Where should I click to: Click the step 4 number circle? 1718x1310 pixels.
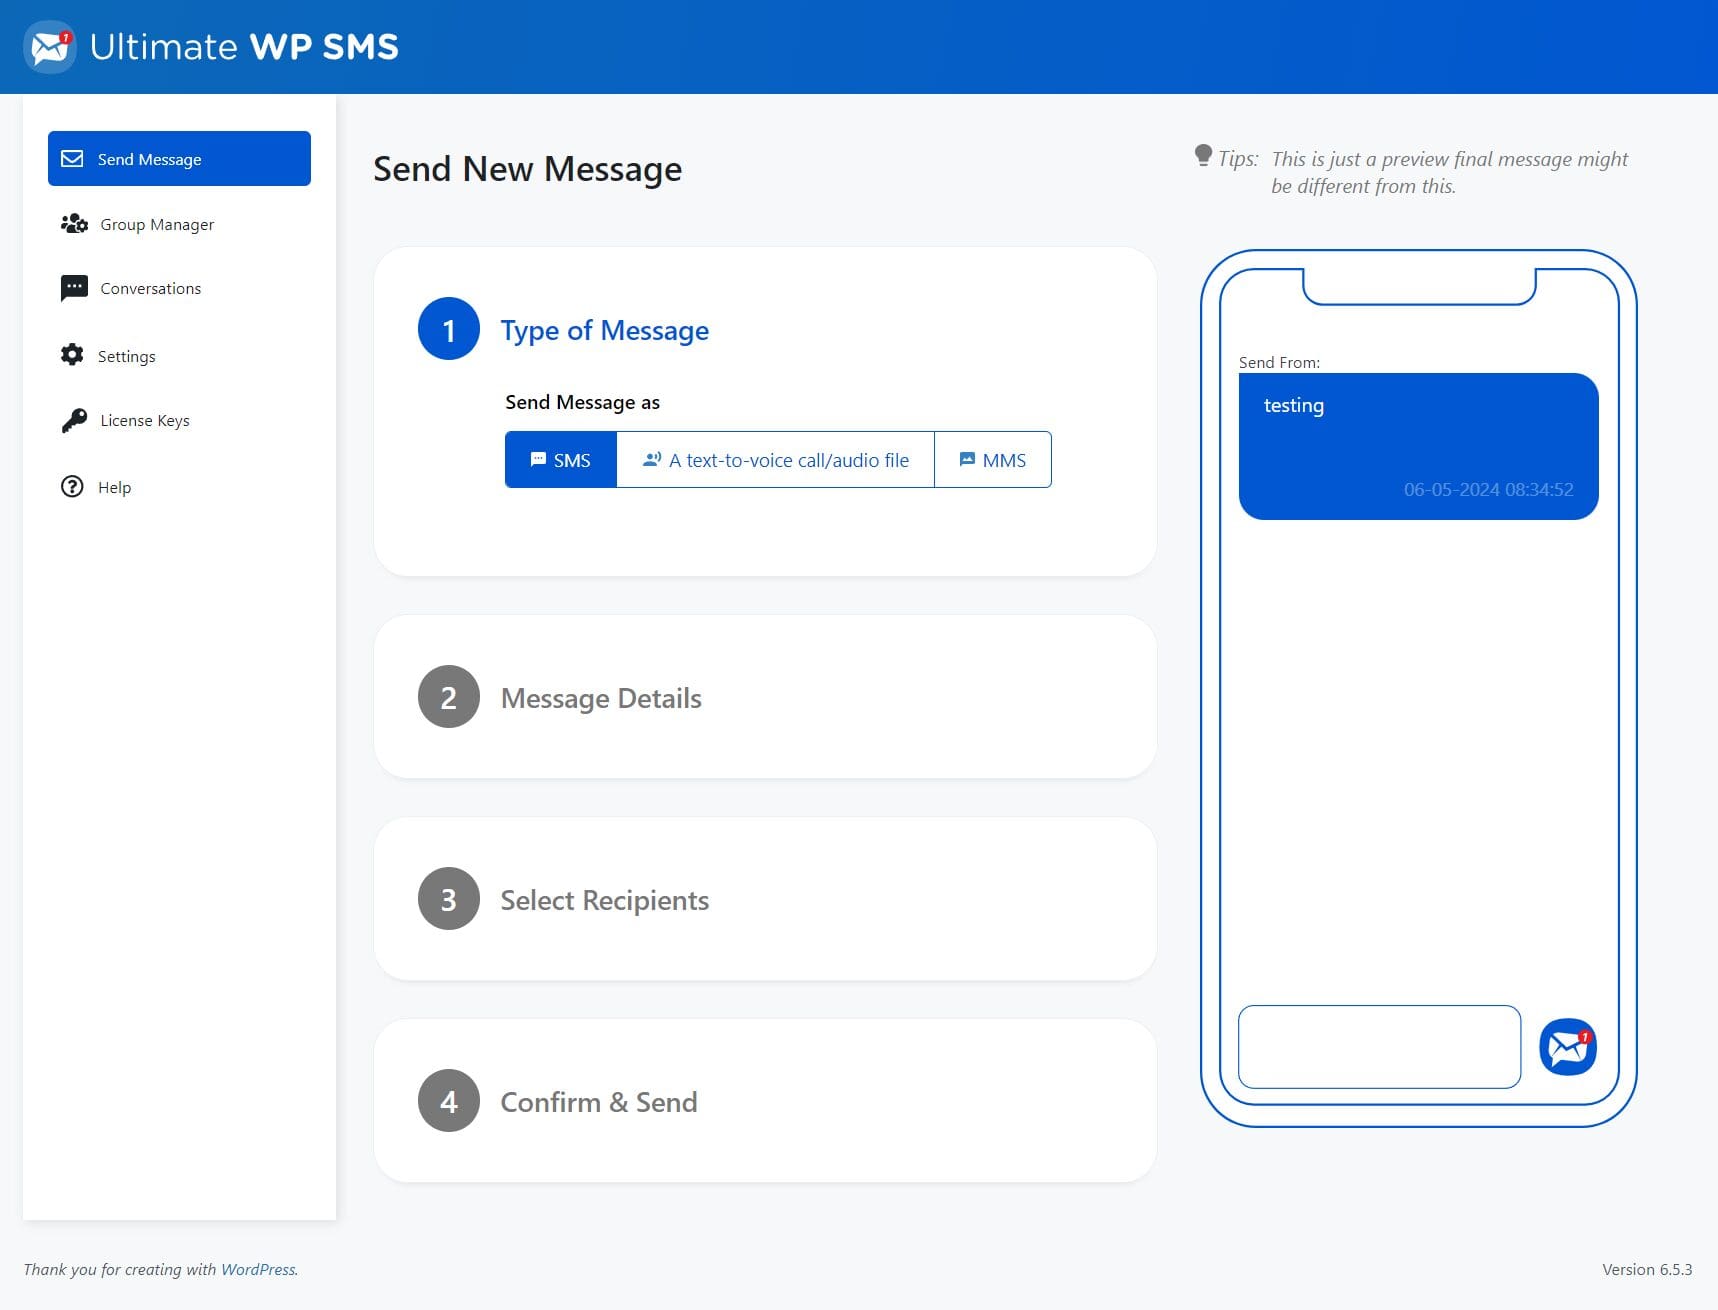[449, 1101]
